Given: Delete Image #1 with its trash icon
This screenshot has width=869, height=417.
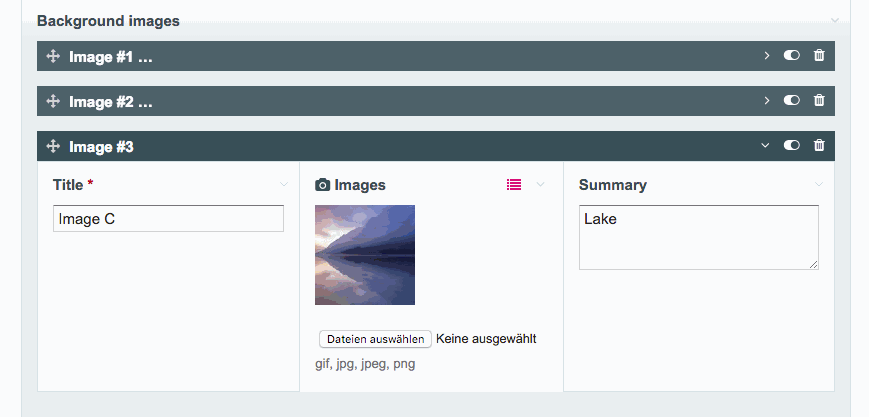Looking at the screenshot, I should [x=819, y=55].
